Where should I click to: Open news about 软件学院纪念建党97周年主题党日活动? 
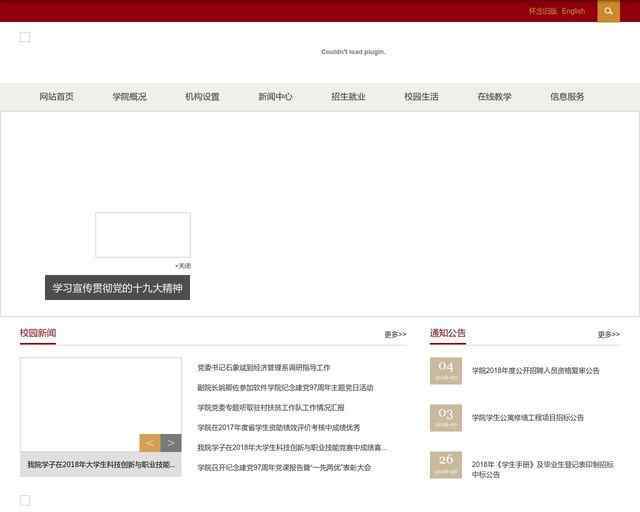(285, 387)
